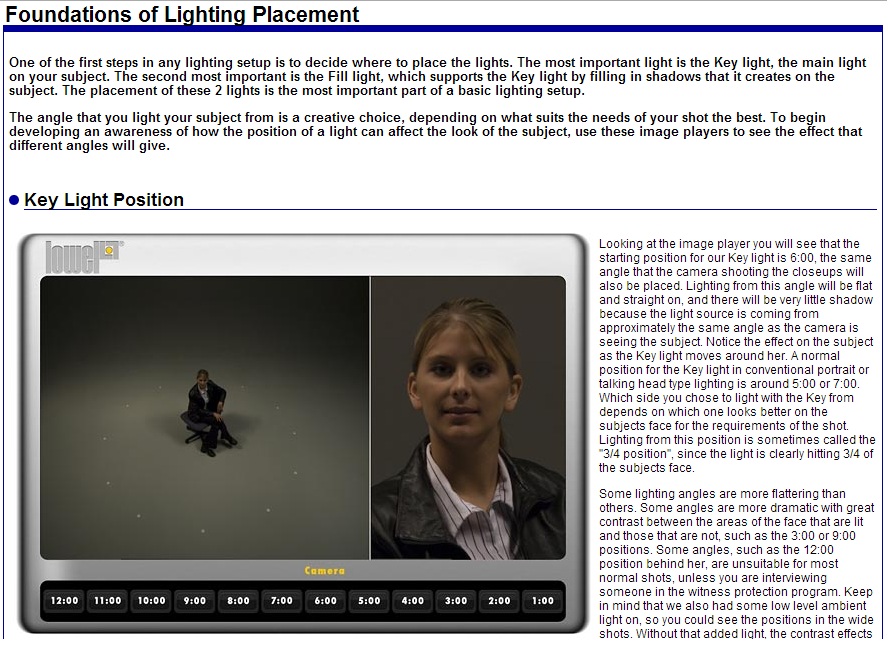Switch key light to 9:00 position
Viewport: 888px width, 648px height.
tap(195, 601)
